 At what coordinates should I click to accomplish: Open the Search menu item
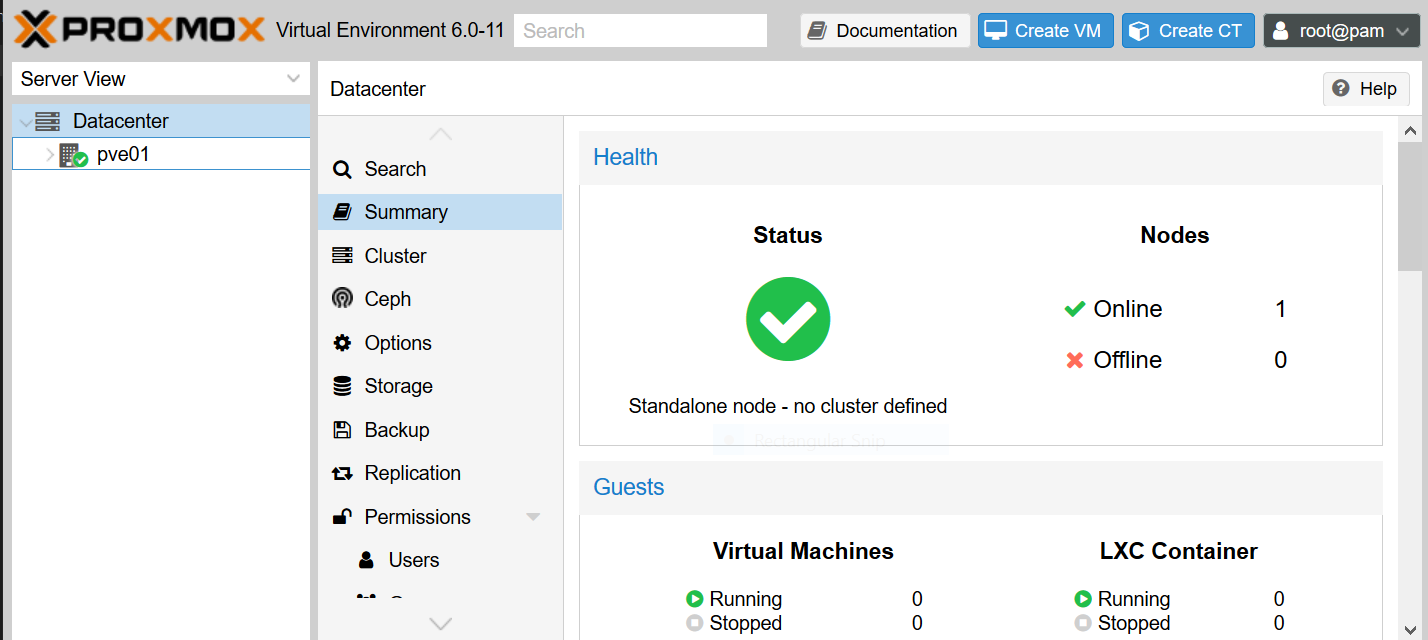coord(440,169)
